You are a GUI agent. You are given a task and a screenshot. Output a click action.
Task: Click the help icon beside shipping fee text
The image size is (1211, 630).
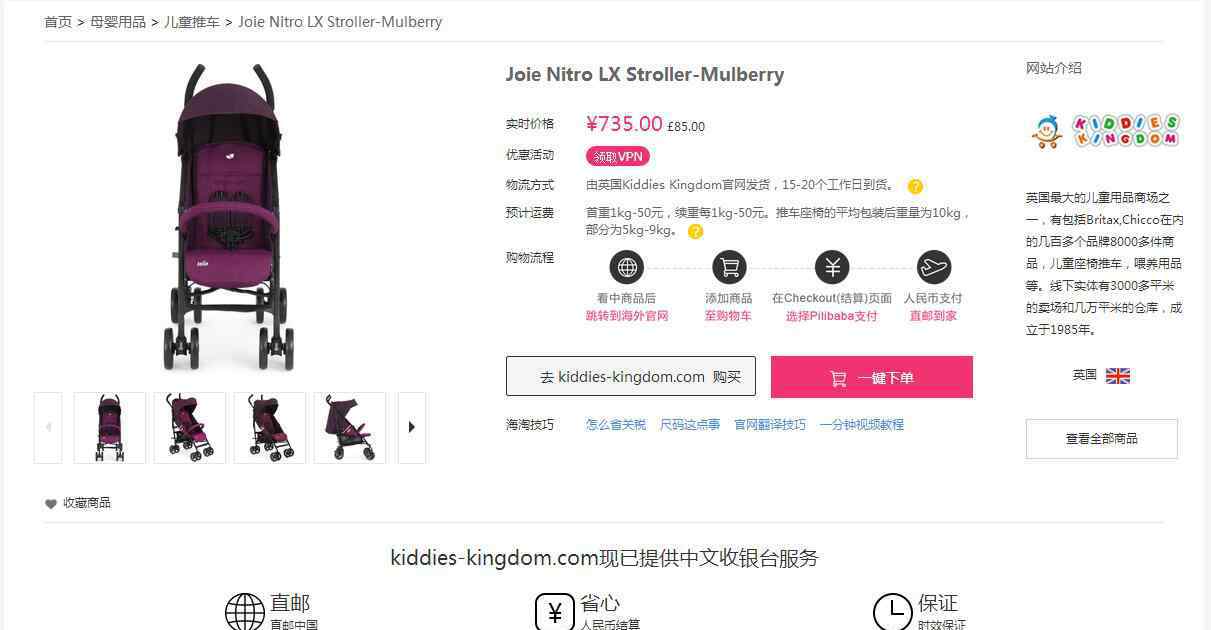tap(695, 231)
